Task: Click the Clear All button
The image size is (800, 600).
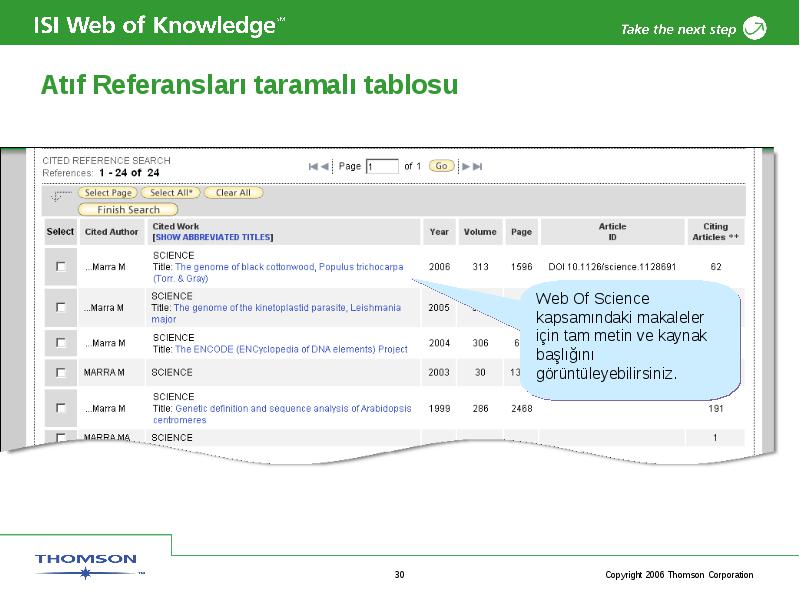Action: [233, 193]
